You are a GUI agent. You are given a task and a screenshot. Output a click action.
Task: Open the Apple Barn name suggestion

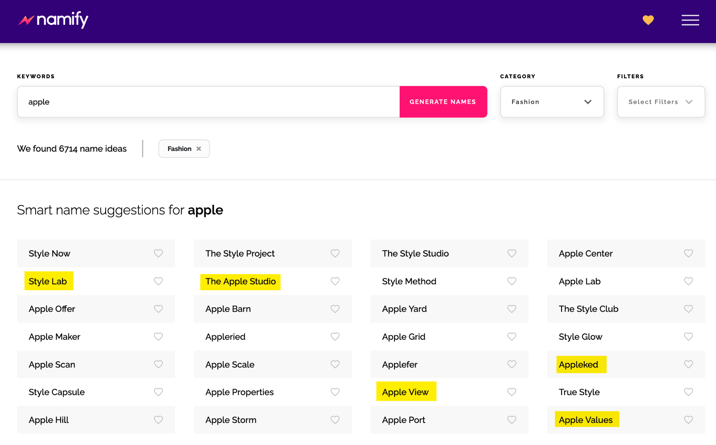click(229, 309)
